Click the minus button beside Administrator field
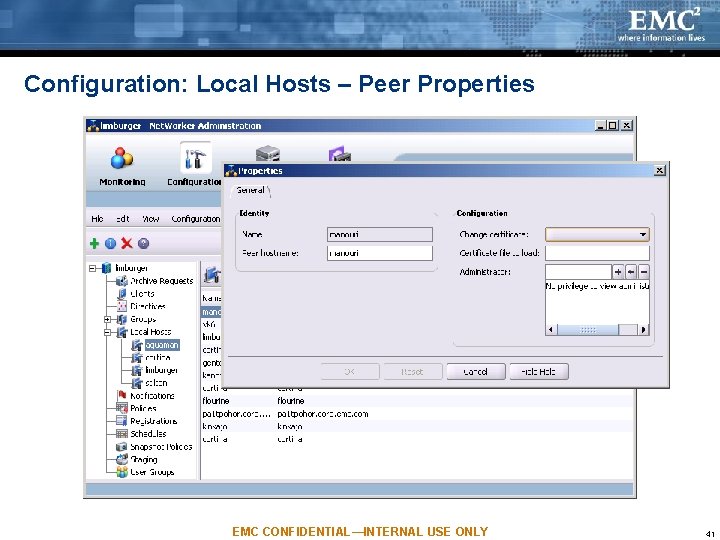The width and height of the screenshot is (720, 540). click(x=644, y=272)
